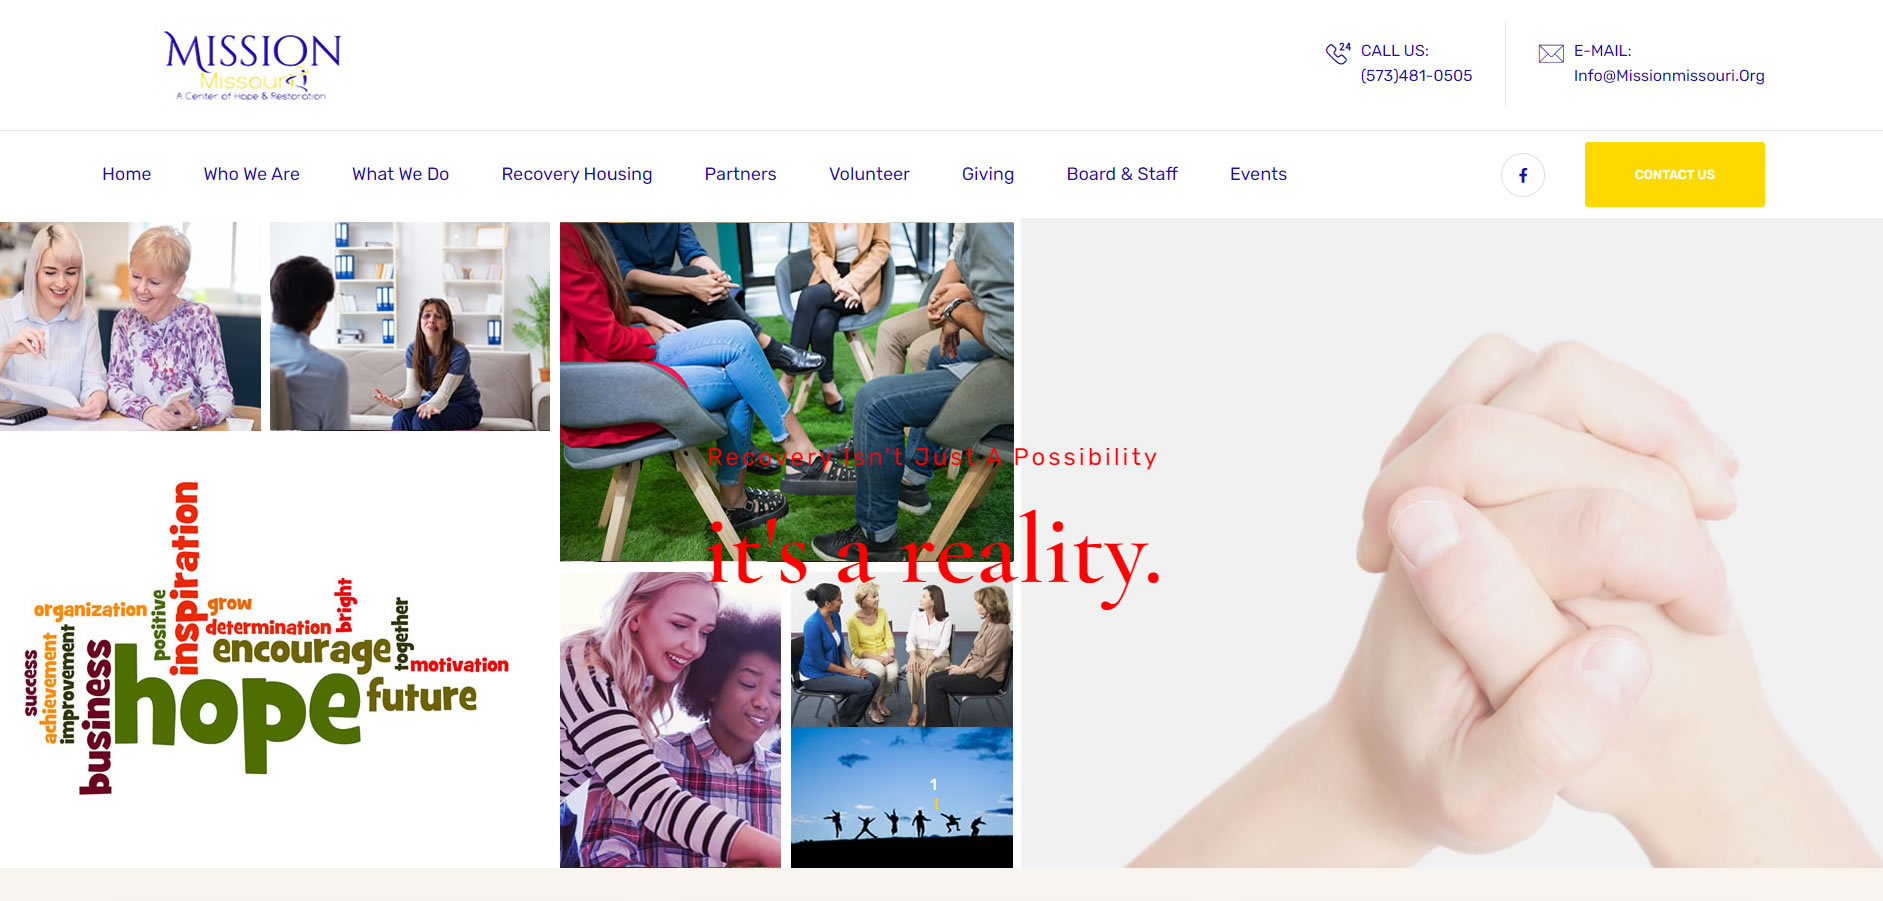
Task: Click the praying hands image
Action: click(x=1500, y=600)
